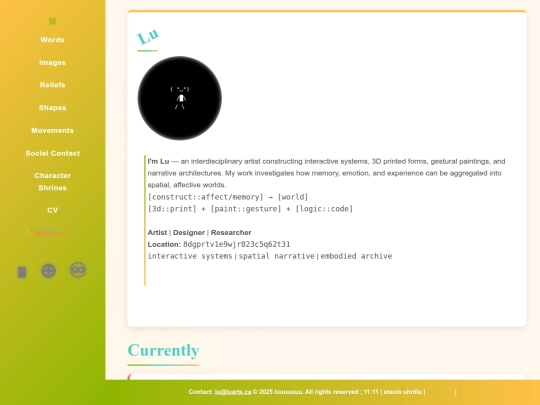Screen dimensions: 540x405
Task: Click the line '[construct::affect/memory] → [world]'
Action: [x=228, y=197]
